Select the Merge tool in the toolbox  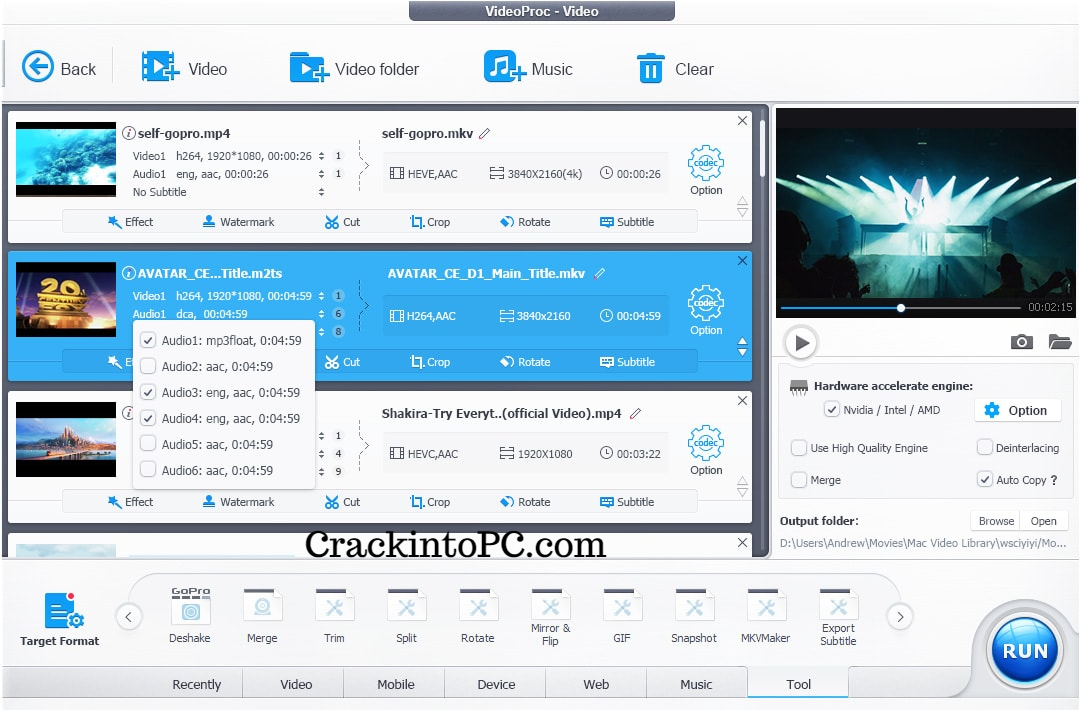pyautogui.click(x=262, y=616)
